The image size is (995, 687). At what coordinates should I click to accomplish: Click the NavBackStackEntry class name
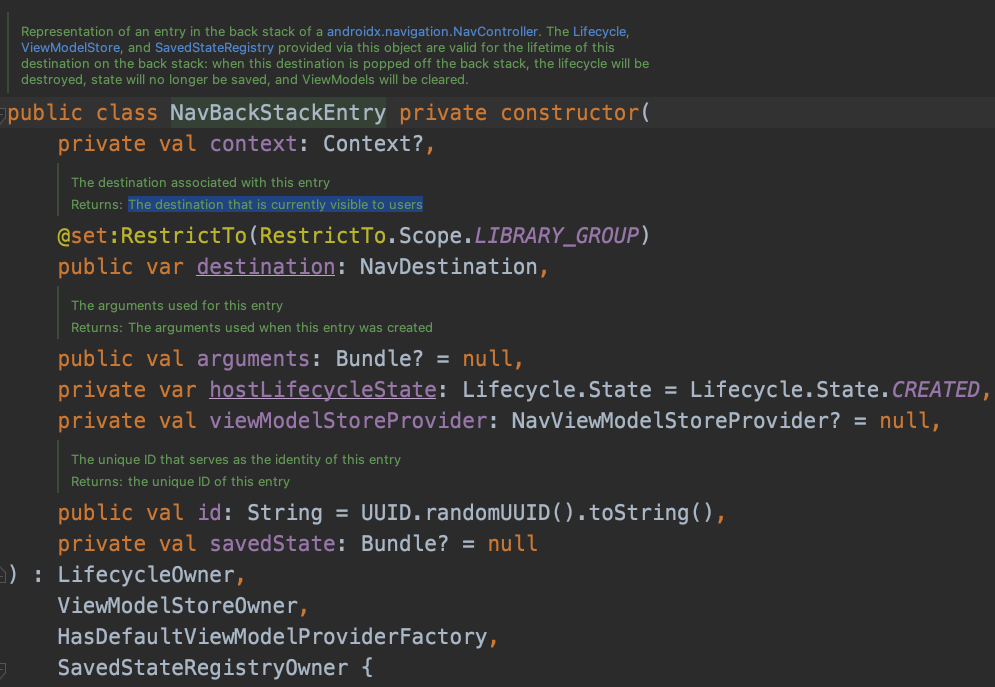click(x=278, y=113)
